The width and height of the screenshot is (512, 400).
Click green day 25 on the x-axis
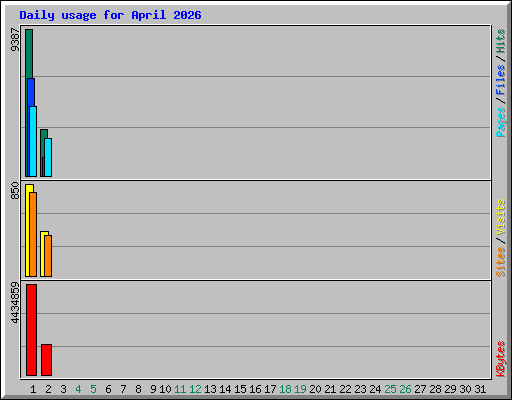point(390,389)
